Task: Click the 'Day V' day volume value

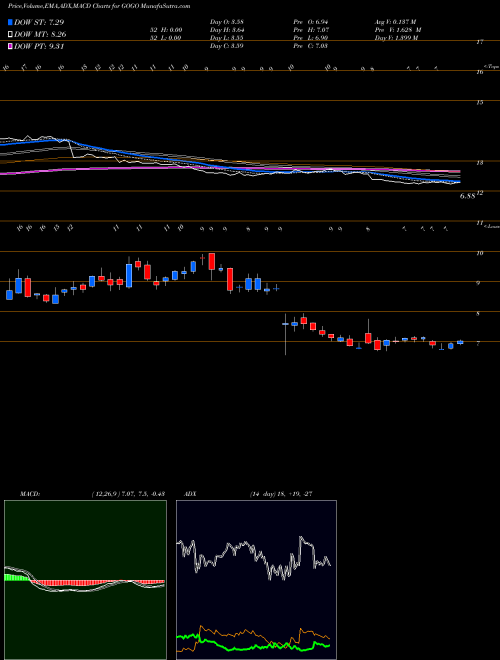Action: click(x=398, y=38)
